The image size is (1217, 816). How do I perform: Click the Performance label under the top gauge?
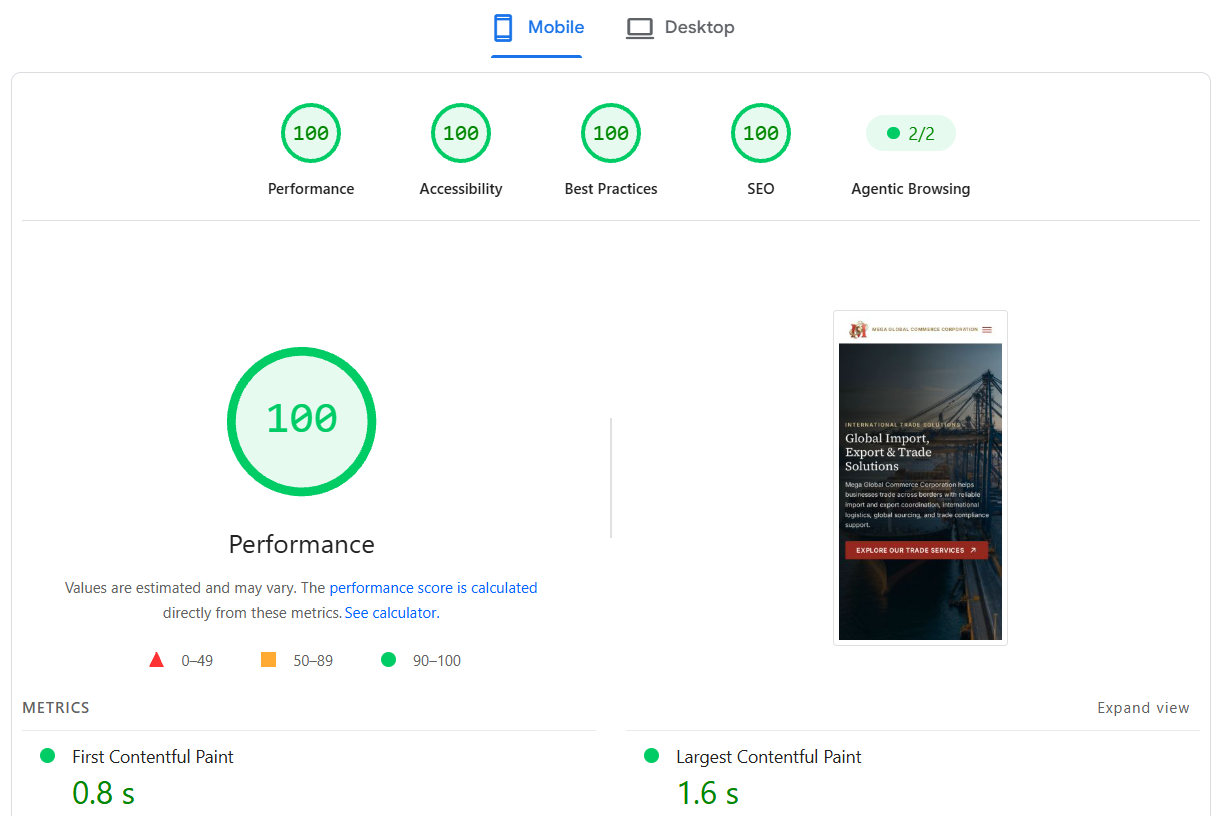pyautogui.click(x=311, y=189)
